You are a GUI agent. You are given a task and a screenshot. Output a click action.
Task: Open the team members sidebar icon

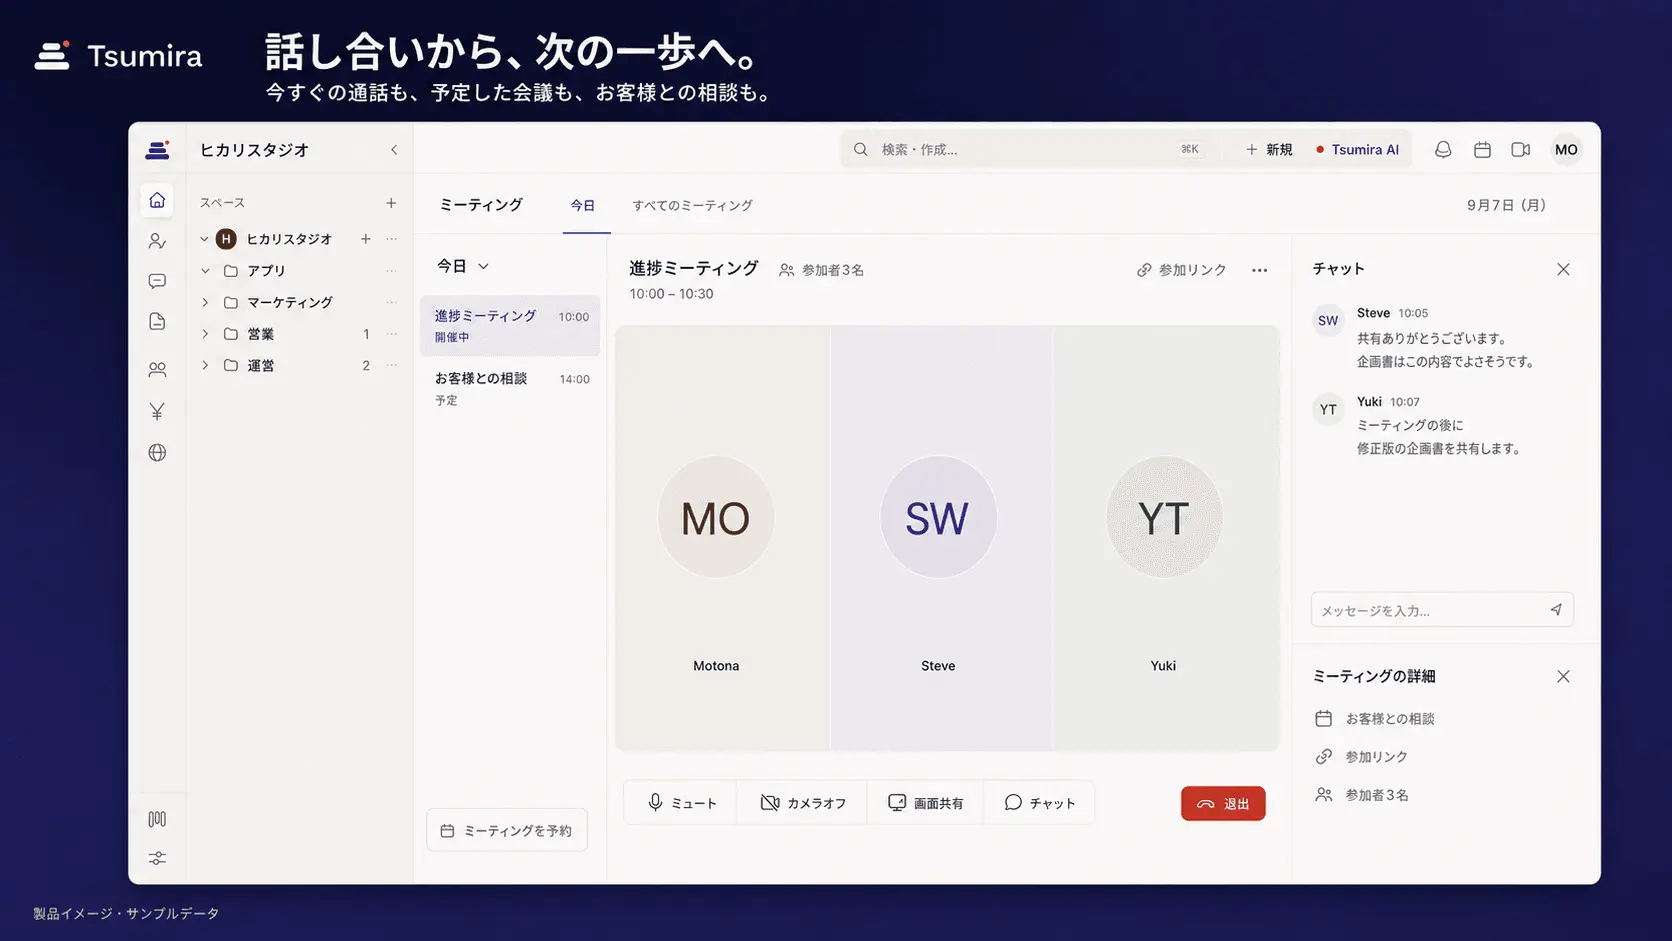pyautogui.click(x=157, y=369)
